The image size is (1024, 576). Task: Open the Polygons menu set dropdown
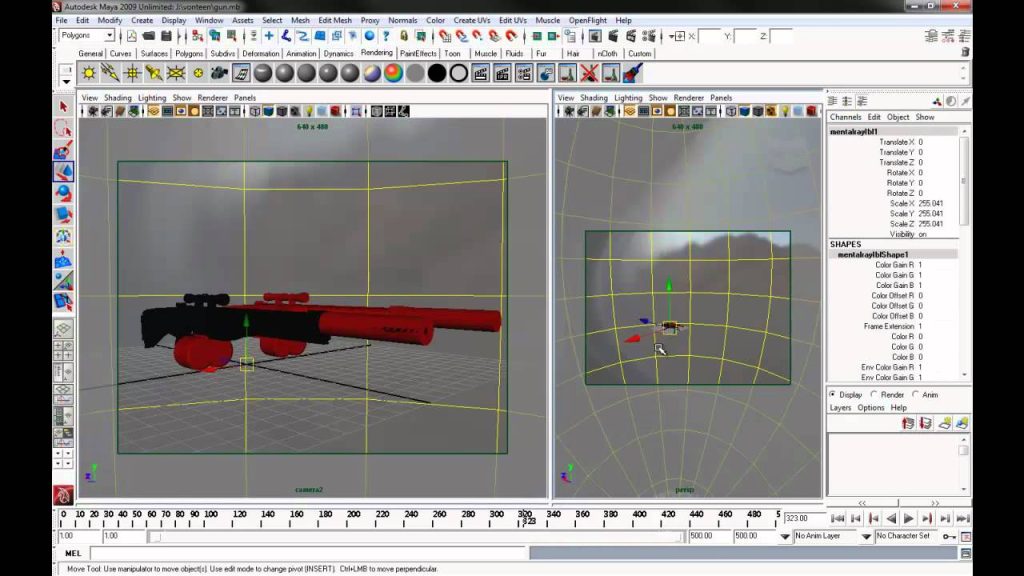[x=87, y=35]
